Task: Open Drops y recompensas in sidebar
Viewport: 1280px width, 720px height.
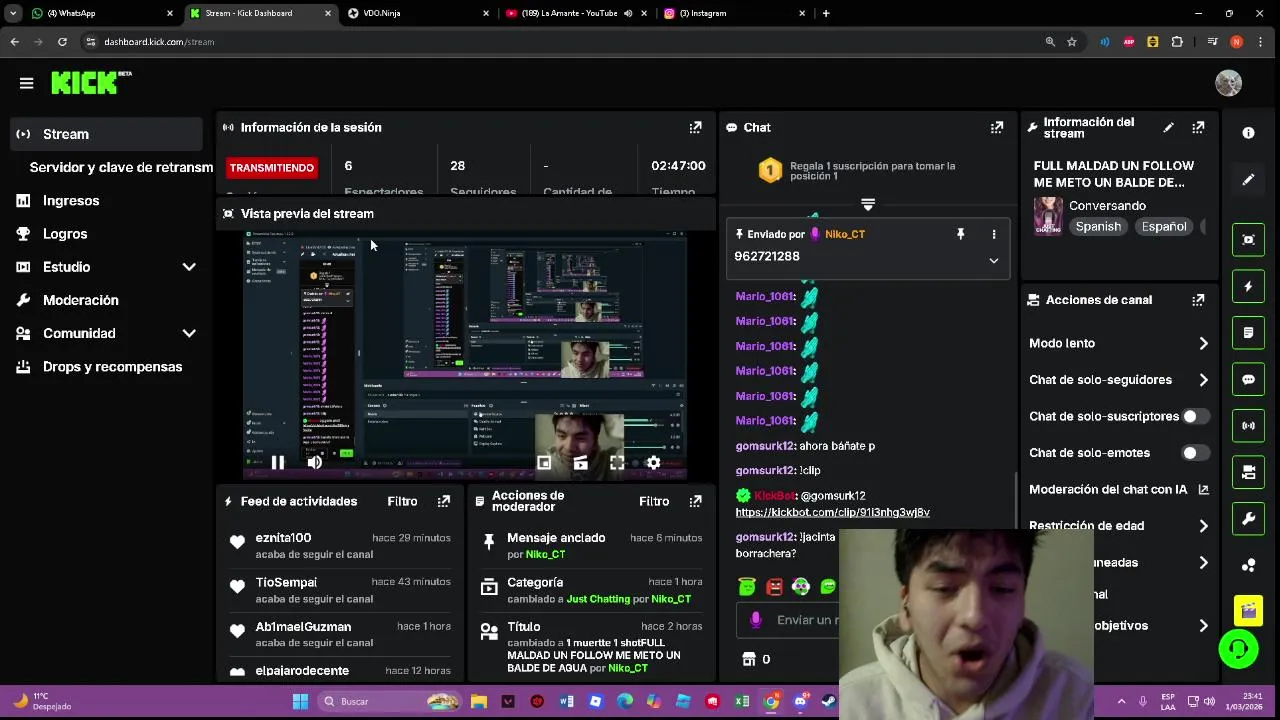Action: pyautogui.click(x=106, y=367)
